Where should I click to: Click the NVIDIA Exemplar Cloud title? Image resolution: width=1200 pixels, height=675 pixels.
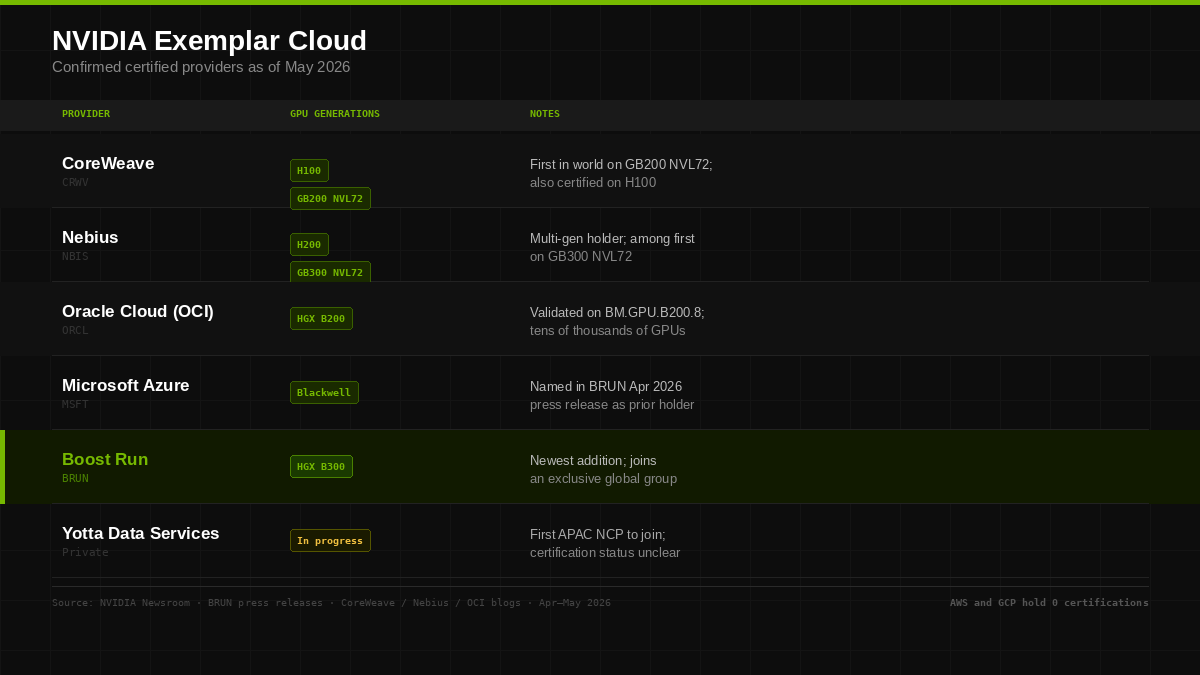coord(209,41)
